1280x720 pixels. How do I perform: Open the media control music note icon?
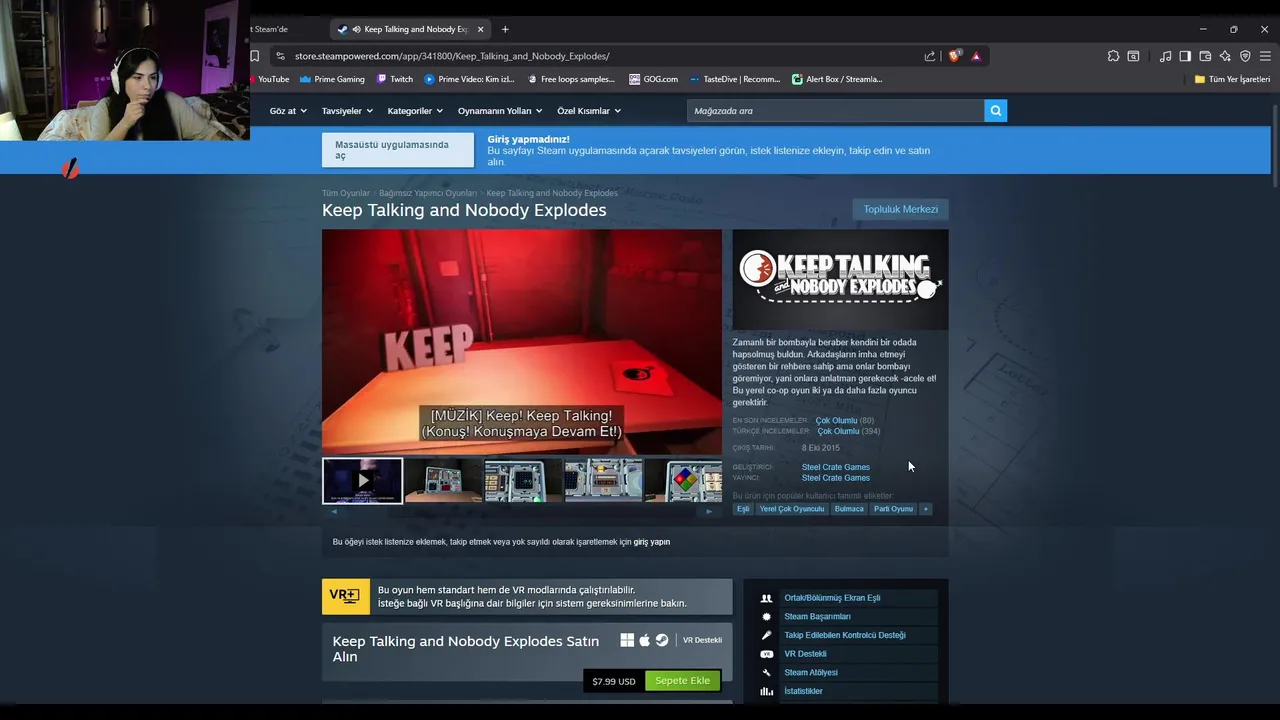[1165, 56]
